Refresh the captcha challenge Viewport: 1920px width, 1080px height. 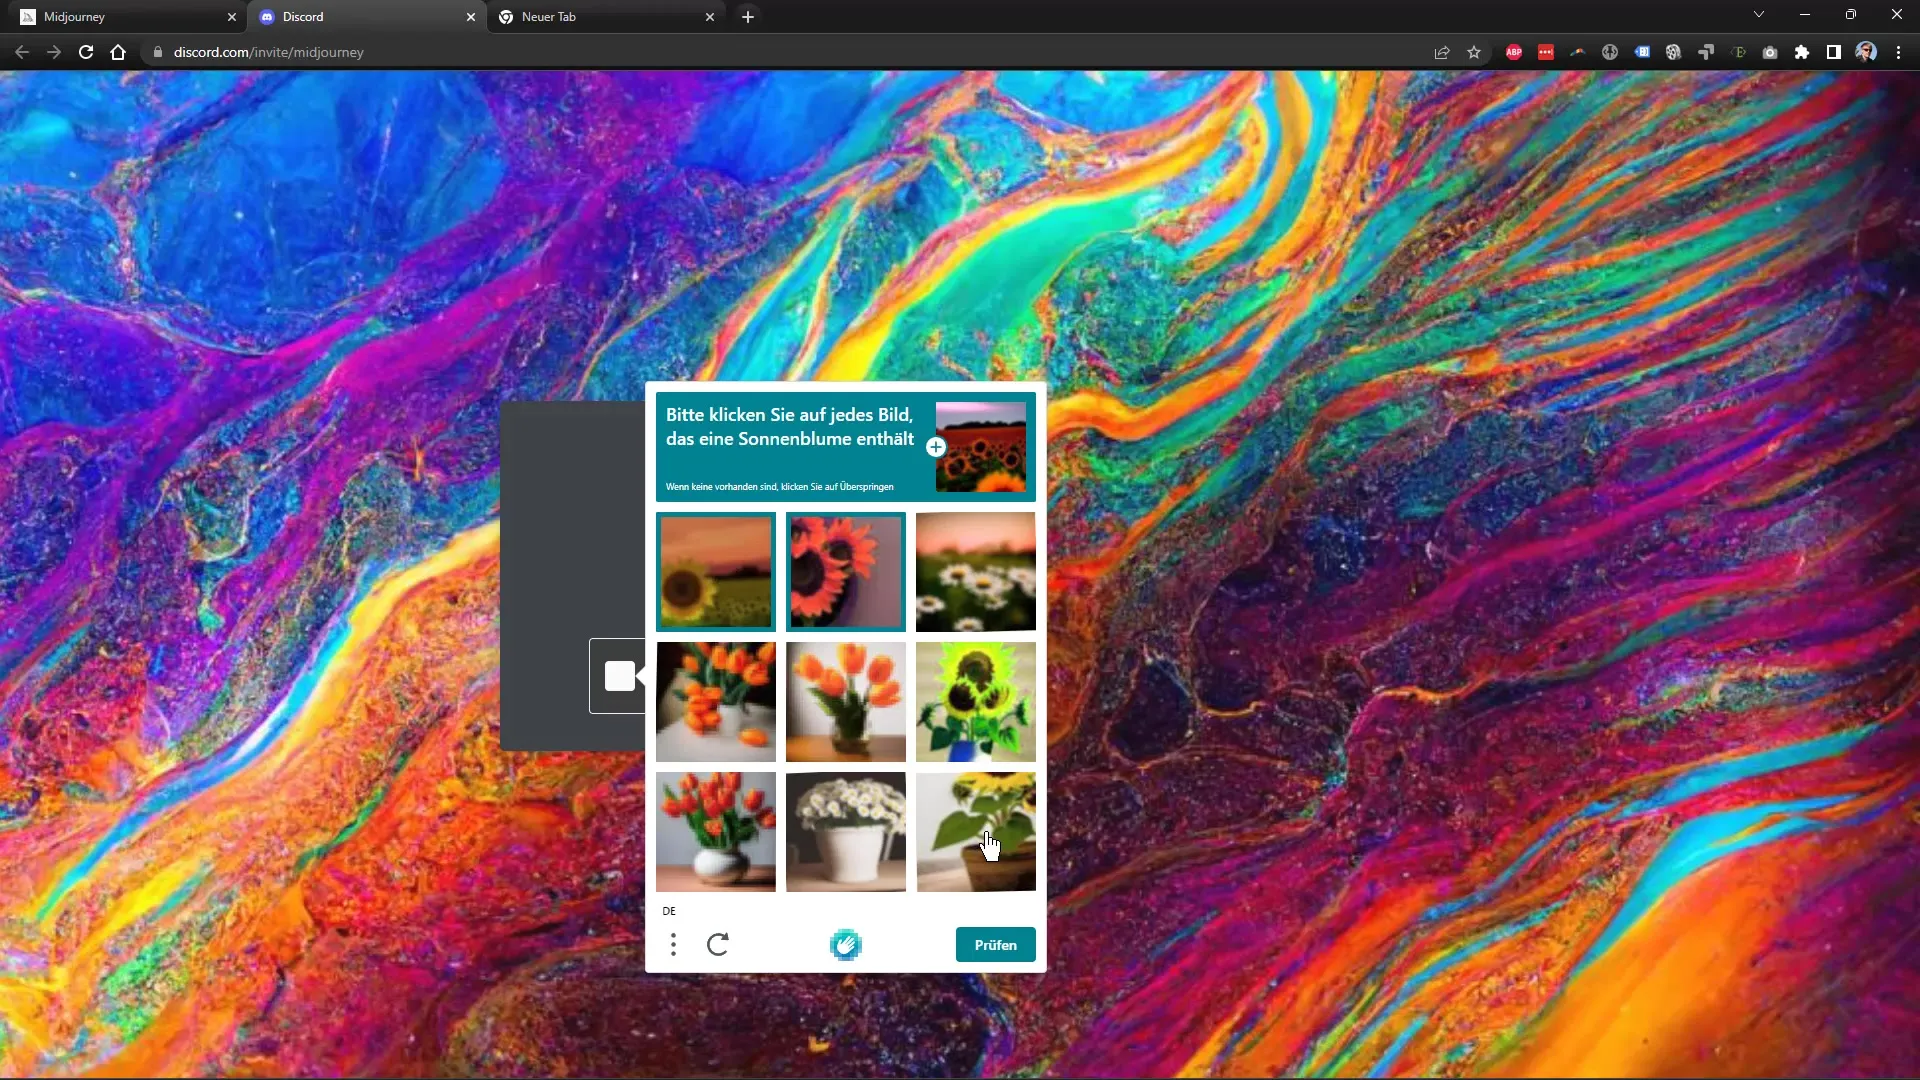tap(718, 945)
